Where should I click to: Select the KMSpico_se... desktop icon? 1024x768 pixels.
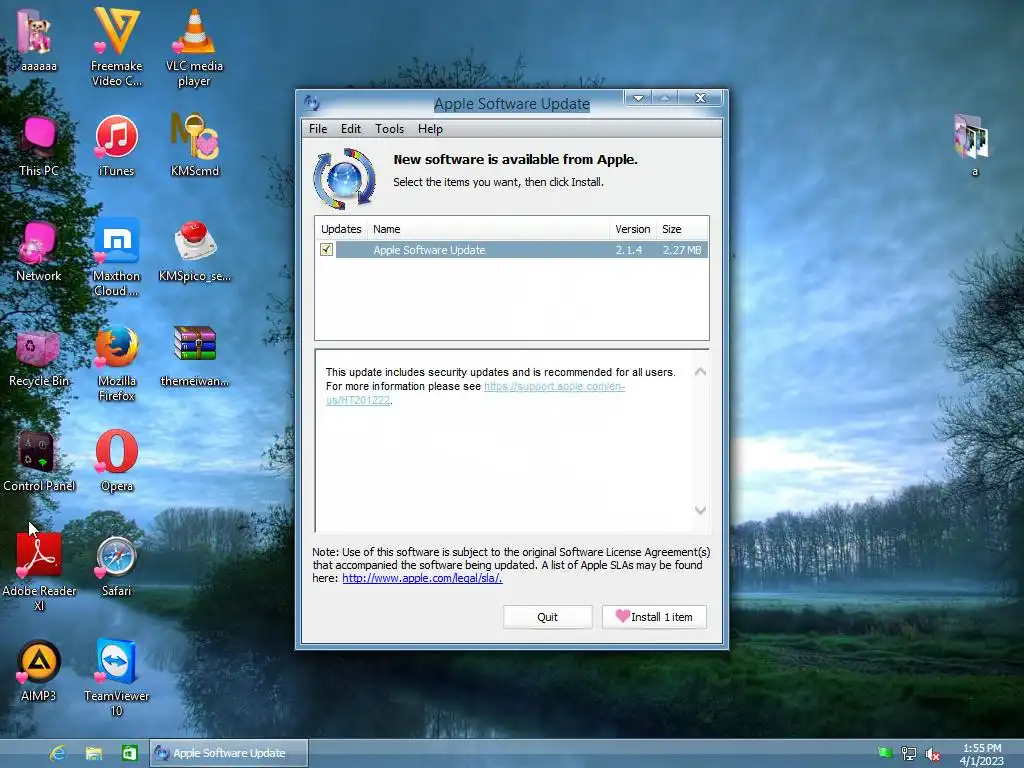click(195, 251)
